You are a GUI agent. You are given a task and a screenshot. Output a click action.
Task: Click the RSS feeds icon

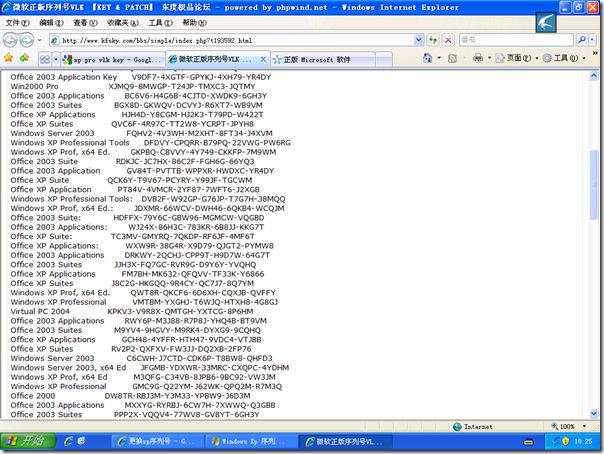[x=452, y=59]
